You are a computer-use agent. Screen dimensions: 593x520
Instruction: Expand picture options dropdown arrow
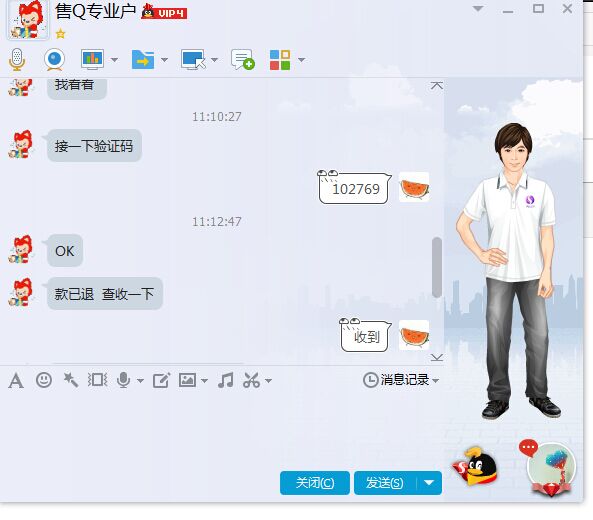204,380
